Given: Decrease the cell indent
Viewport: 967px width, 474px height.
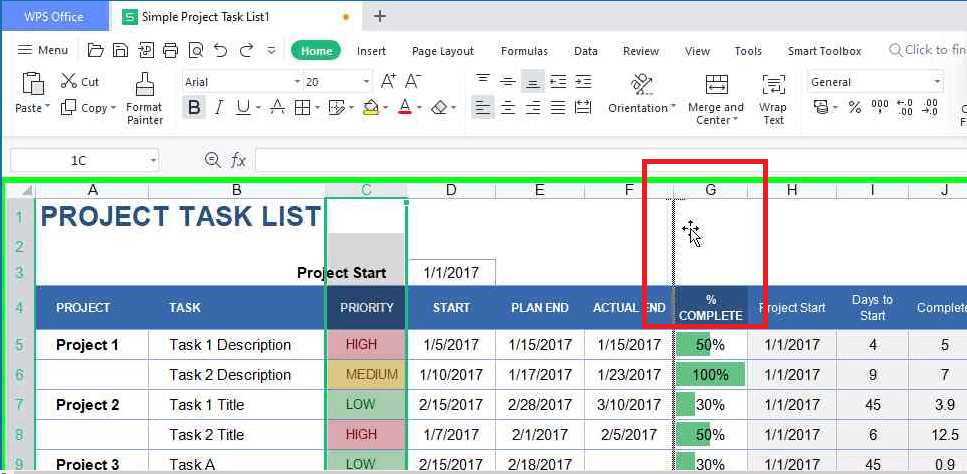Looking at the screenshot, I should click(x=558, y=81).
